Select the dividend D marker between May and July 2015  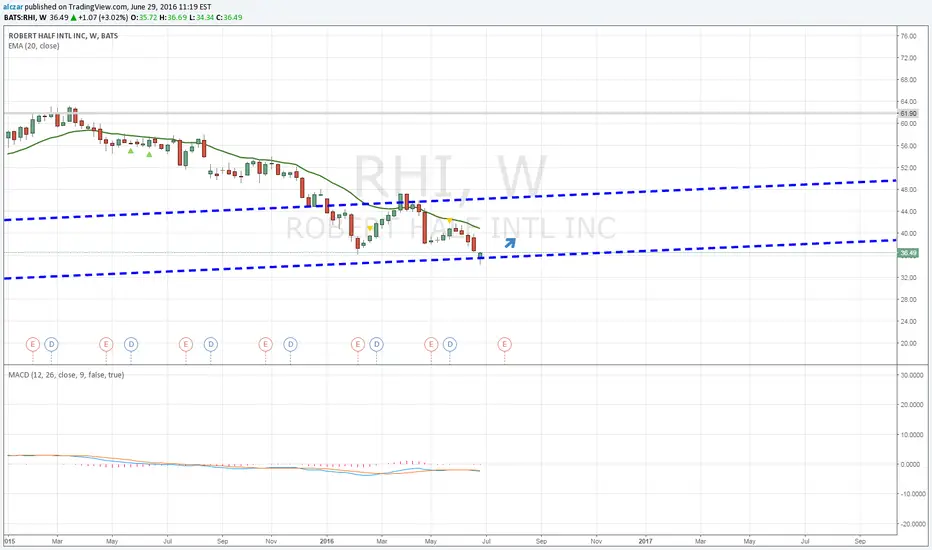coord(131,344)
